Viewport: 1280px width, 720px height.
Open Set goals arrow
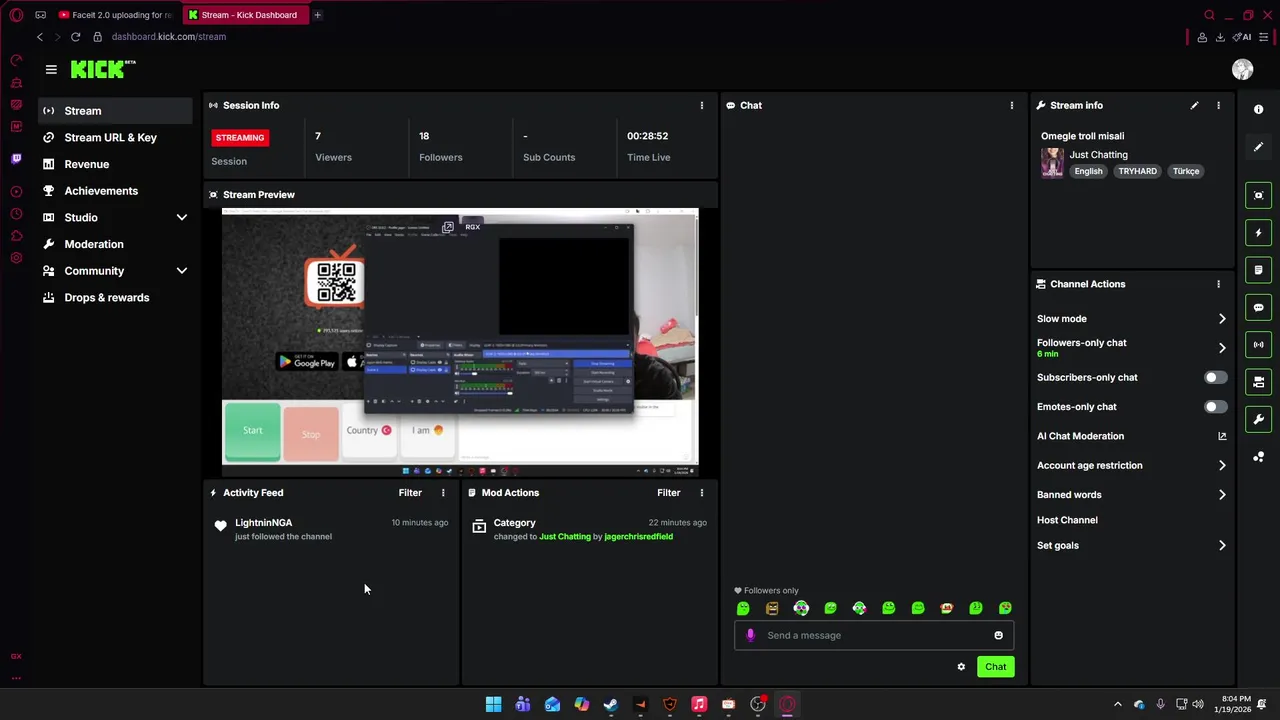[x=1222, y=546]
